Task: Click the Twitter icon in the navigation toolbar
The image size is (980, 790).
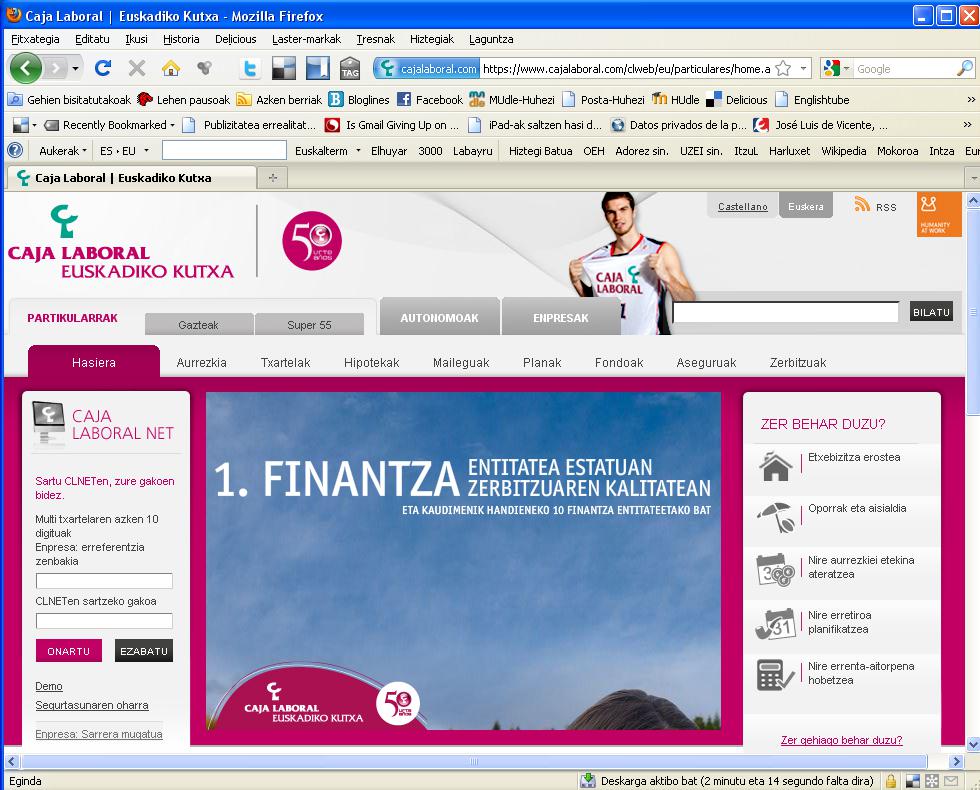Action: pyautogui.click(x=250, y=69)
